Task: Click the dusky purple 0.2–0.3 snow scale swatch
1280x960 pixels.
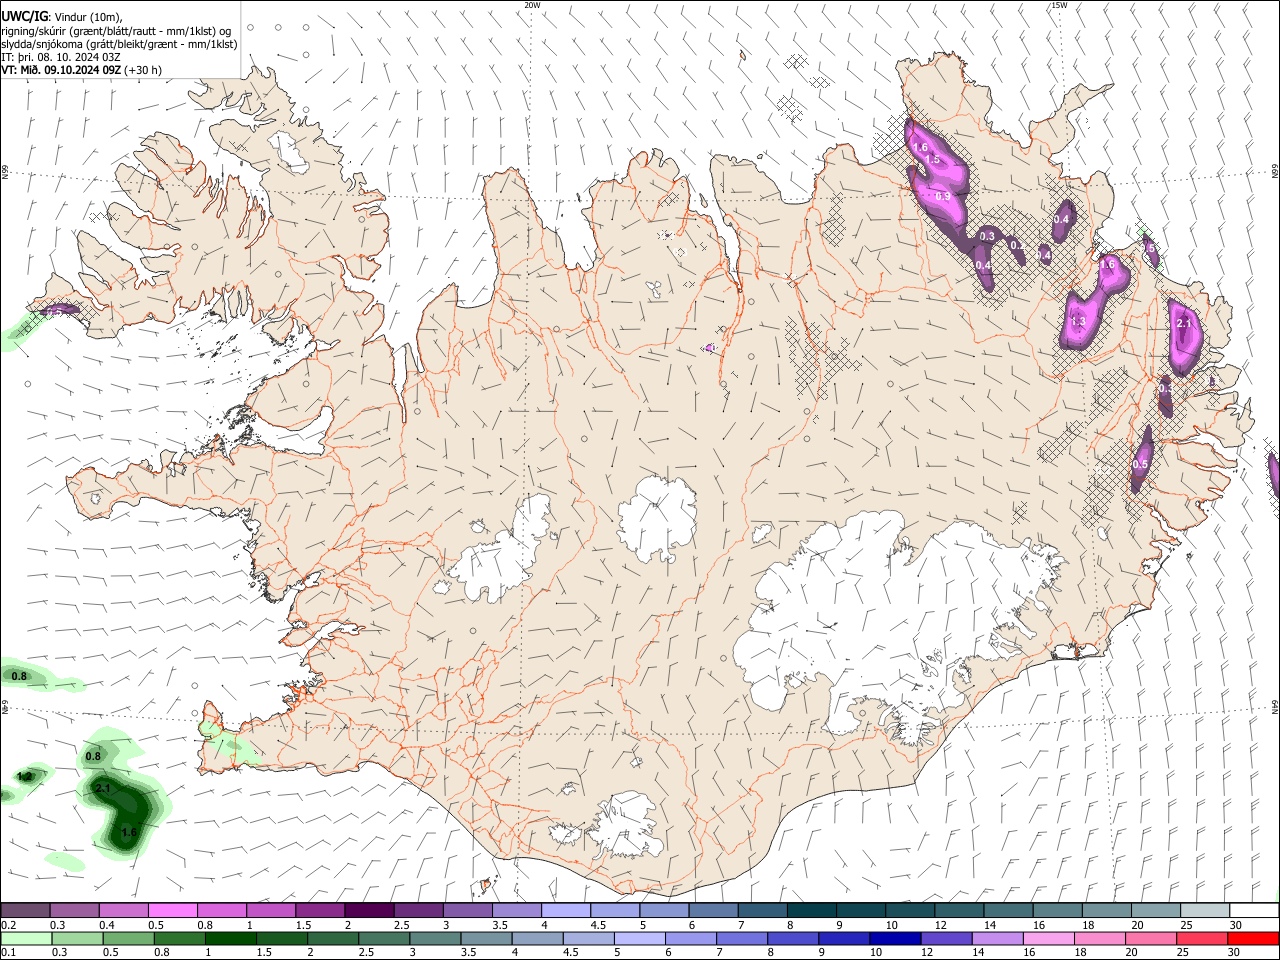Action: click(25, 910)
